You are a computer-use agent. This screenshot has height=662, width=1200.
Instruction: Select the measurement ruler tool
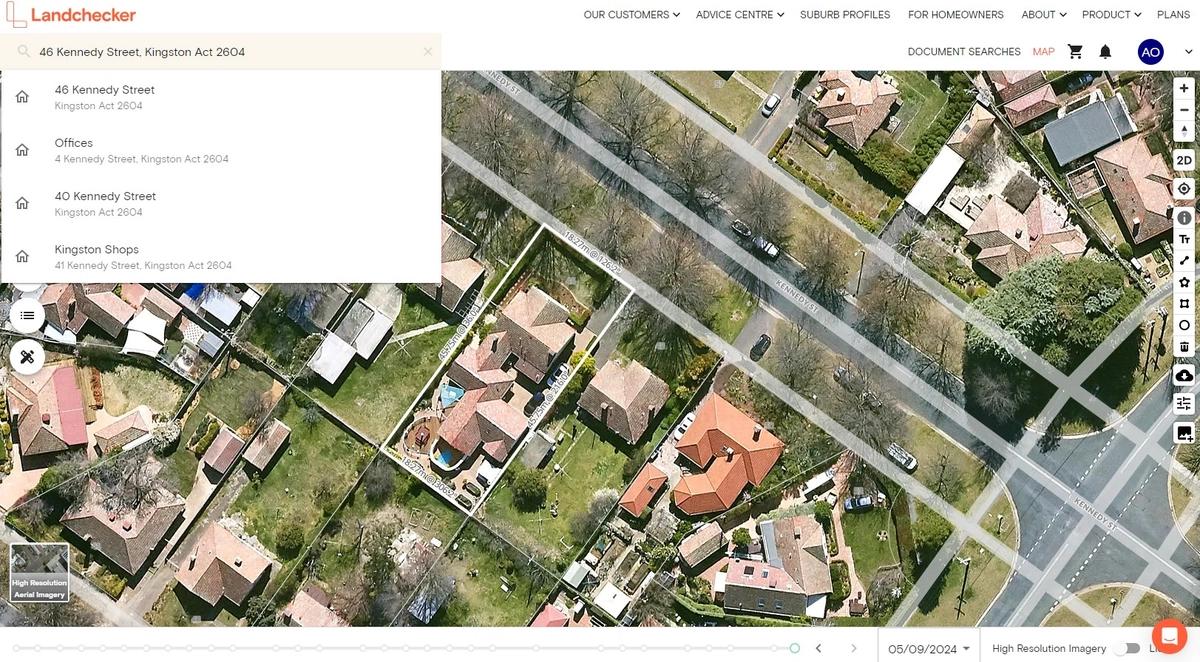point(27,356)
